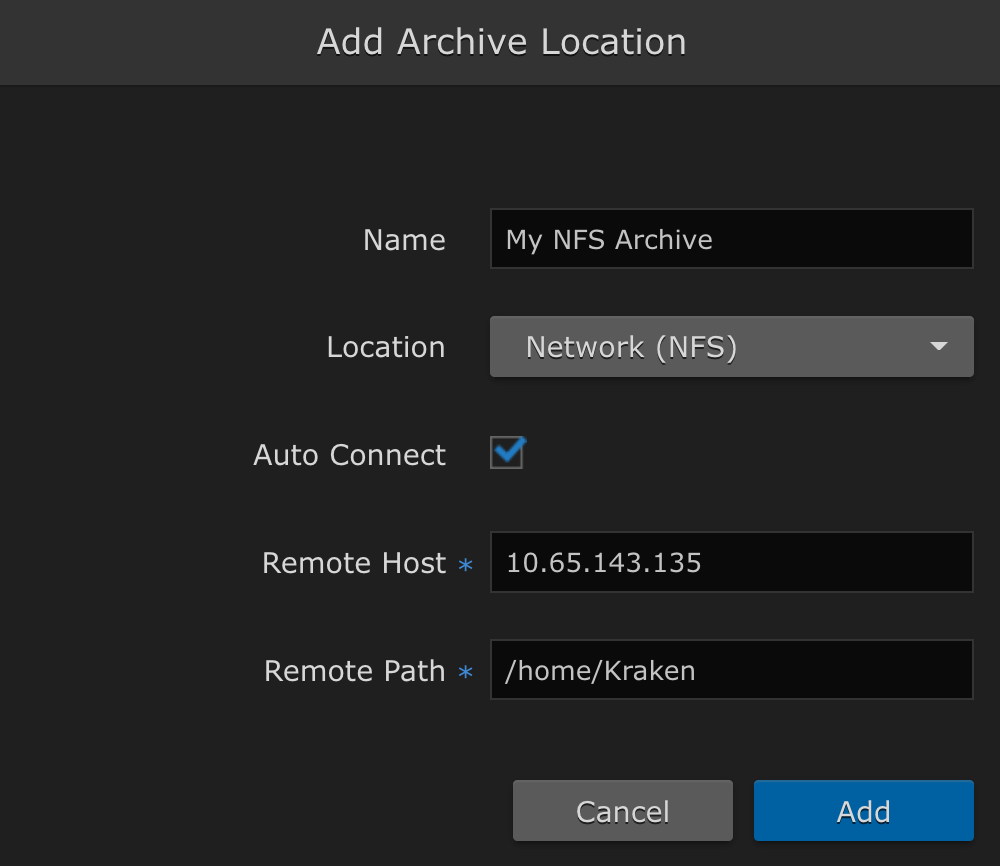Uncheck the Auto Connect checkbox
Image resolution: width=1000 pixels, height=866 pixels.
coord(507,453)
